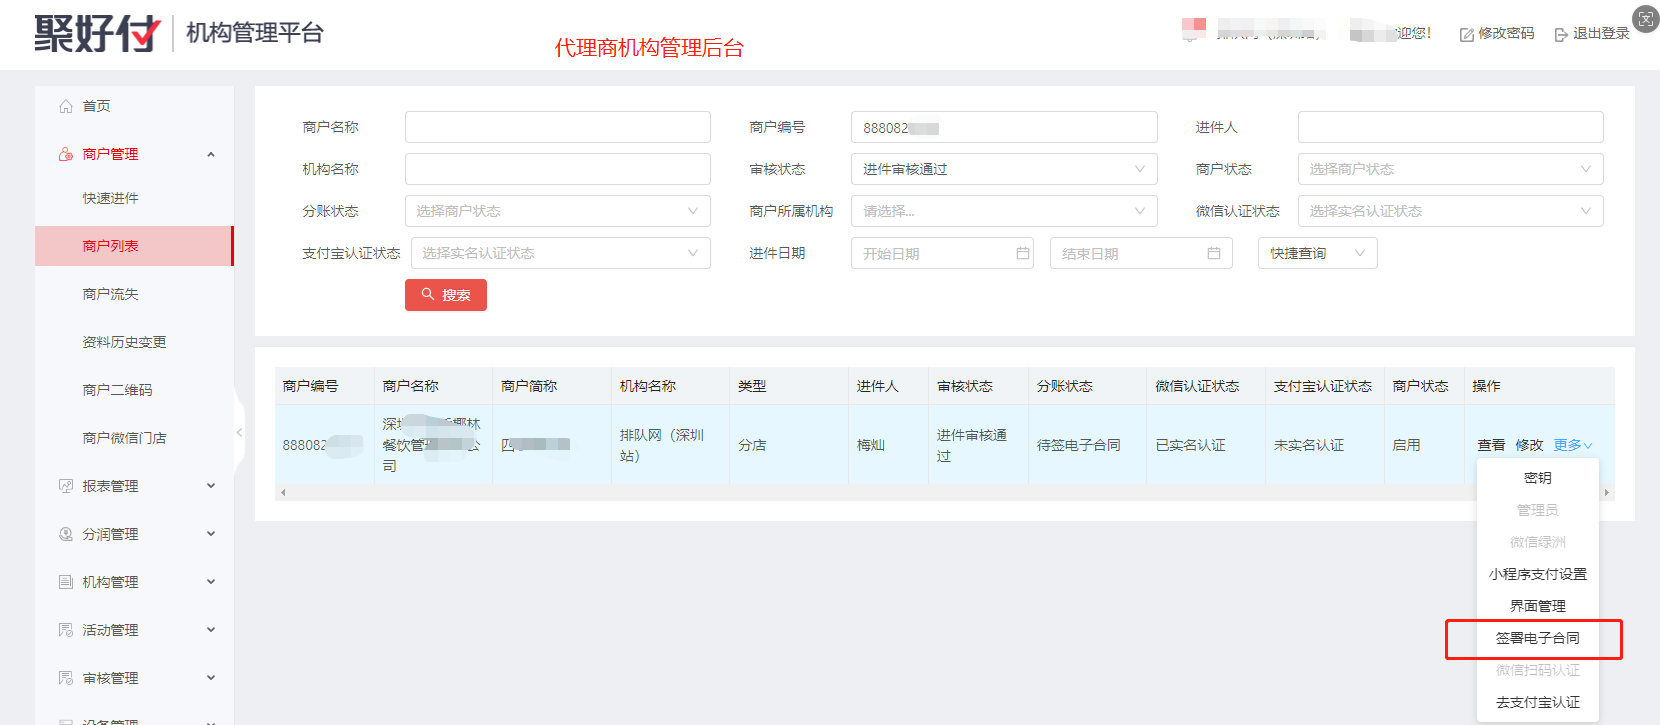Image resolution: width=1660 pixels, height=725 pixels.
Task: Click the 修改密码 edit icon
Action: click(x=1467, y=35)
